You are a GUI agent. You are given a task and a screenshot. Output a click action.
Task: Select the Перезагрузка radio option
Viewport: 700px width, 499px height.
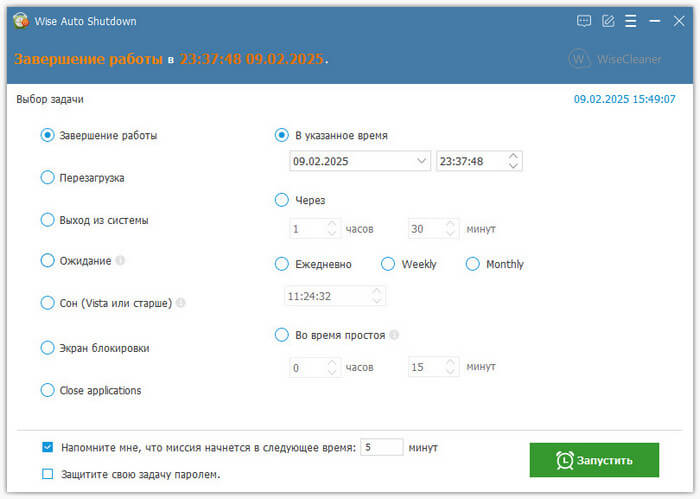47,177
